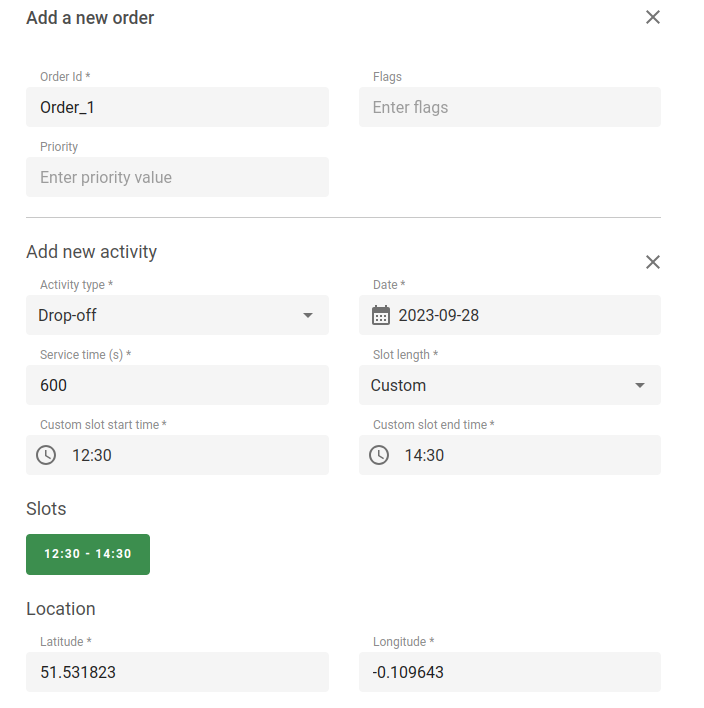The height and width of the screenshot is (708, 704).
Task: Expand the Activity type dropdown arrow
Action: click(307, 316)
